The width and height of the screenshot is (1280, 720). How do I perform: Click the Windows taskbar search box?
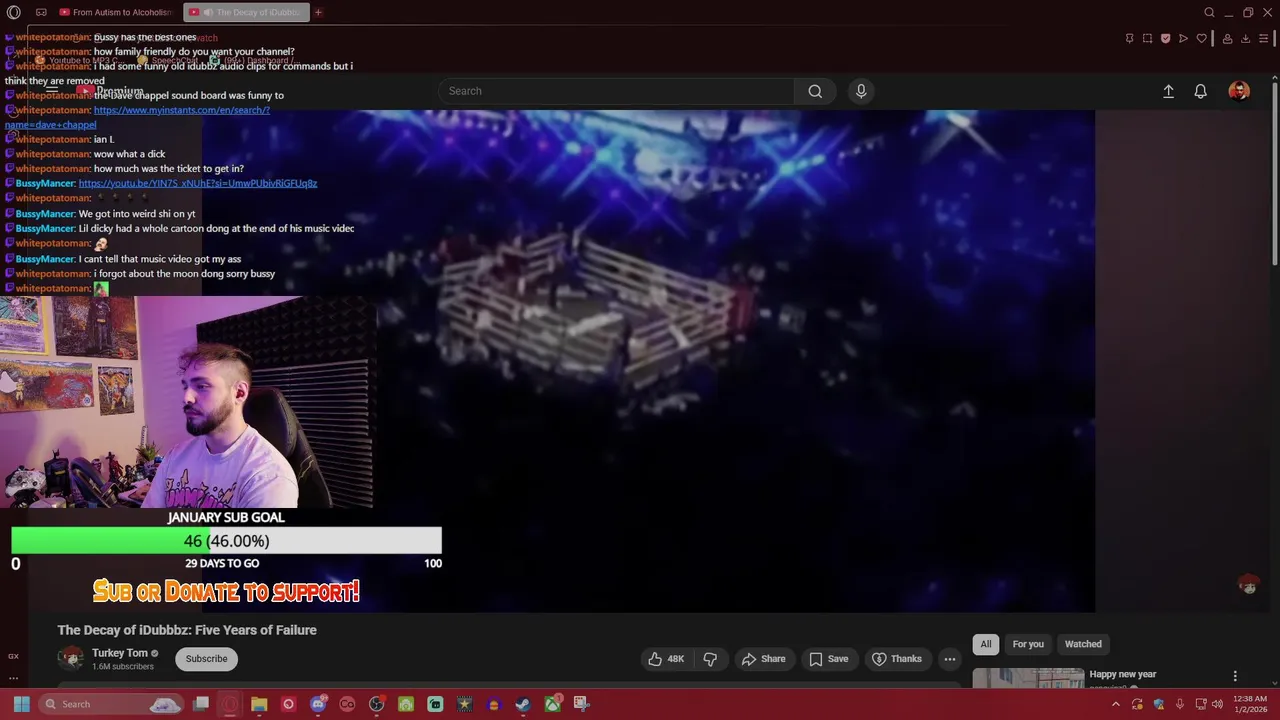coord(110,704)
